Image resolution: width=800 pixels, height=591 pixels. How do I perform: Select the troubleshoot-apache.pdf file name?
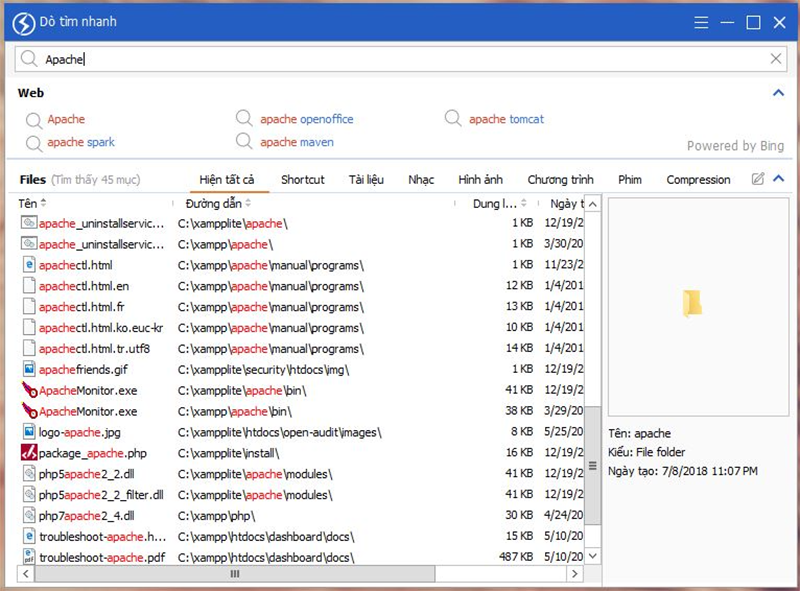pos(102,557)
